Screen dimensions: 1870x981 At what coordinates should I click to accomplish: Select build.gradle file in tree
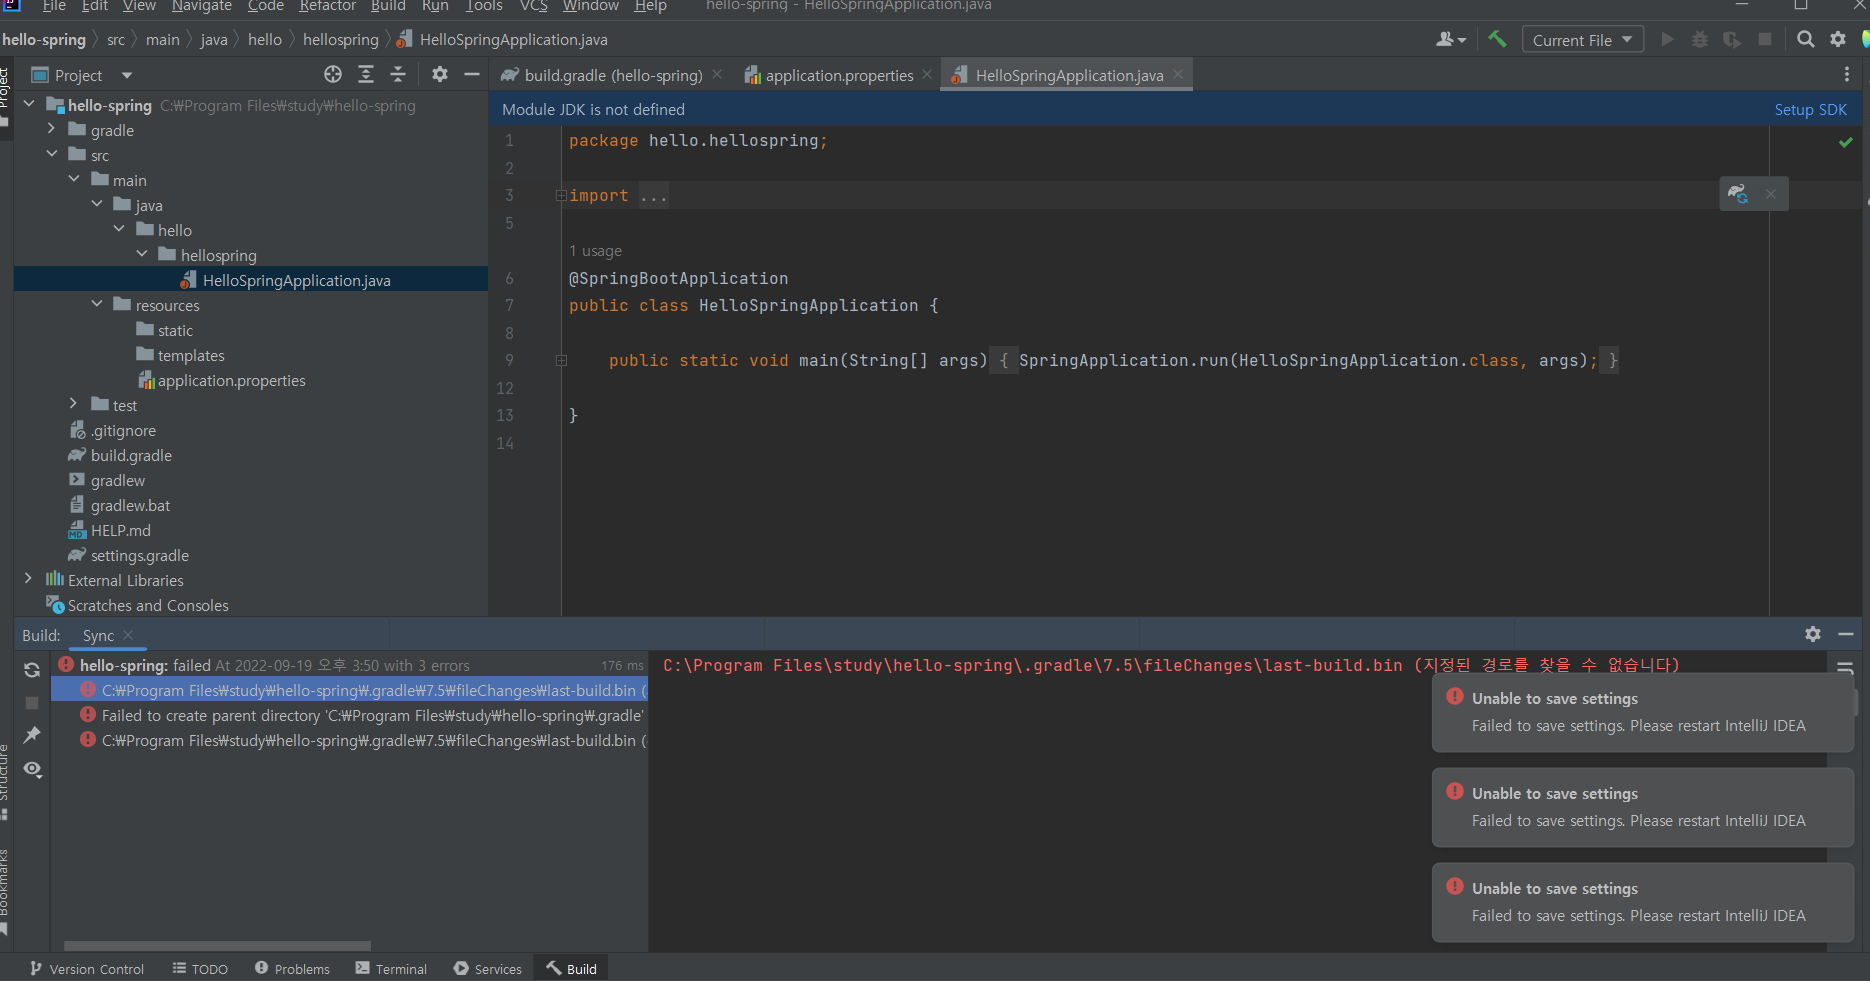pyautogui.click(x=131, y=455)
